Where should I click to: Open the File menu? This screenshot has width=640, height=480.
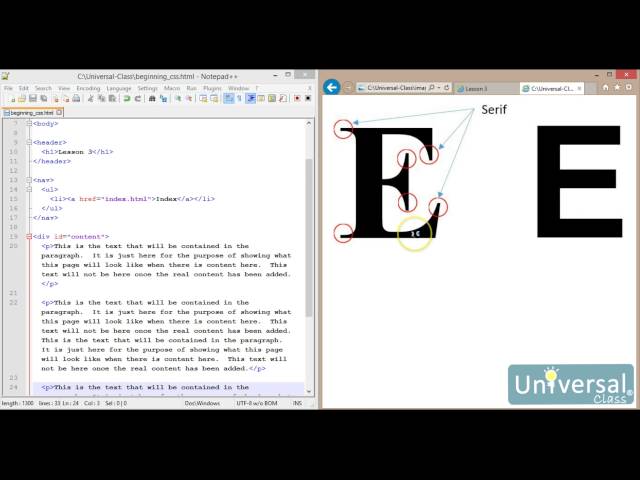pyautogui.click(x=8, y=88)
